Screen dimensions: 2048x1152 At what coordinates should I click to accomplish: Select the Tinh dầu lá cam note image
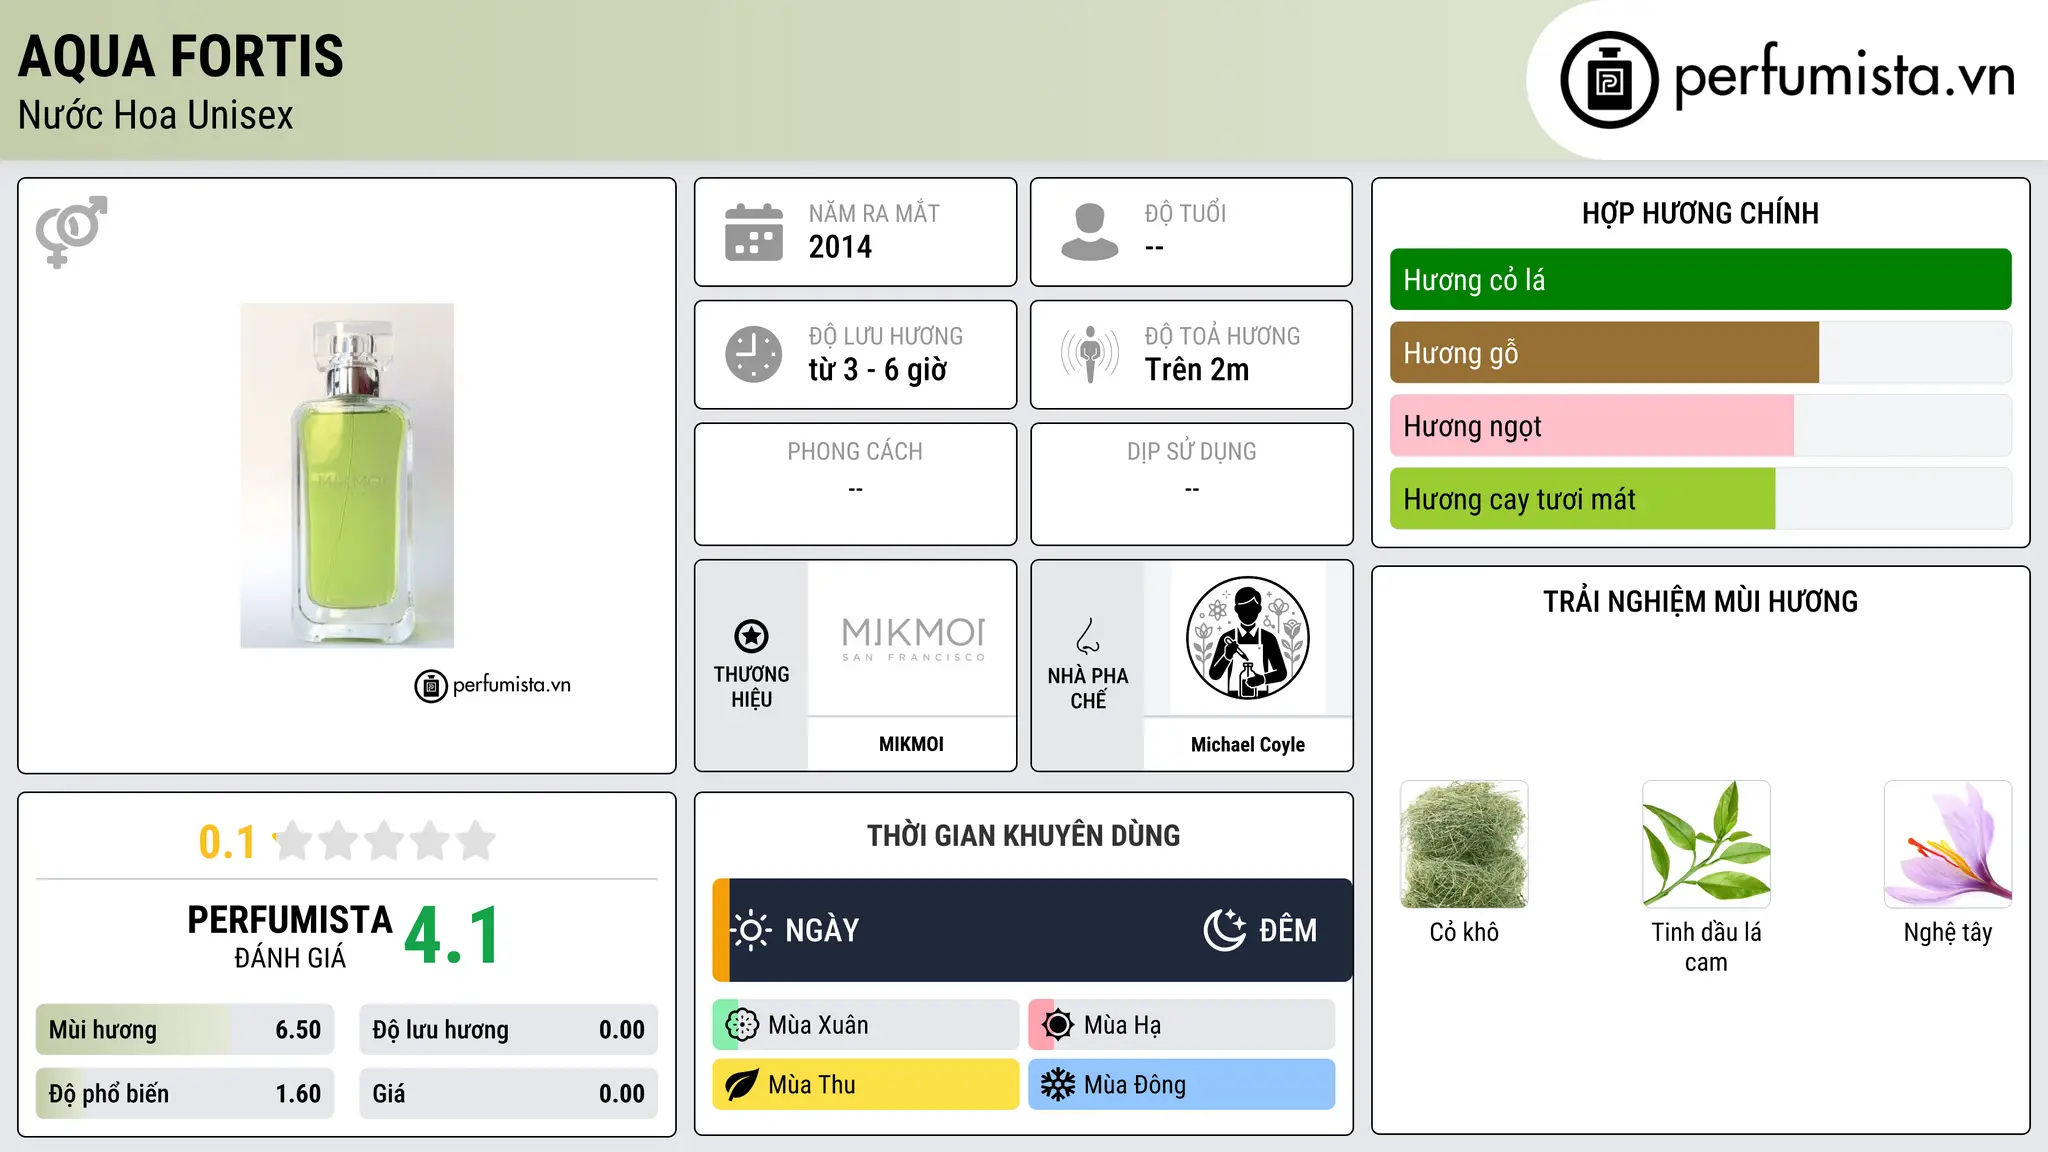pos(1706,844)
